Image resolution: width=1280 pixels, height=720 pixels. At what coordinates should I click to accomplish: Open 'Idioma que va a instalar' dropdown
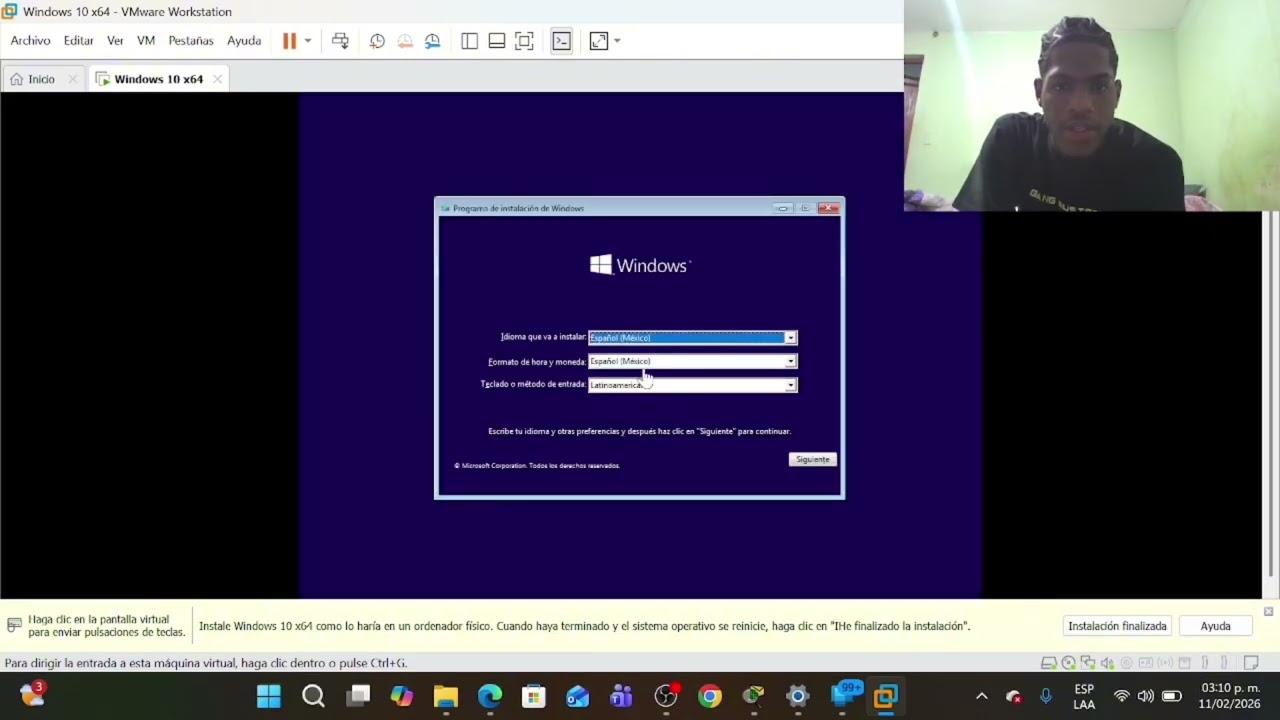tap(692, 338)
